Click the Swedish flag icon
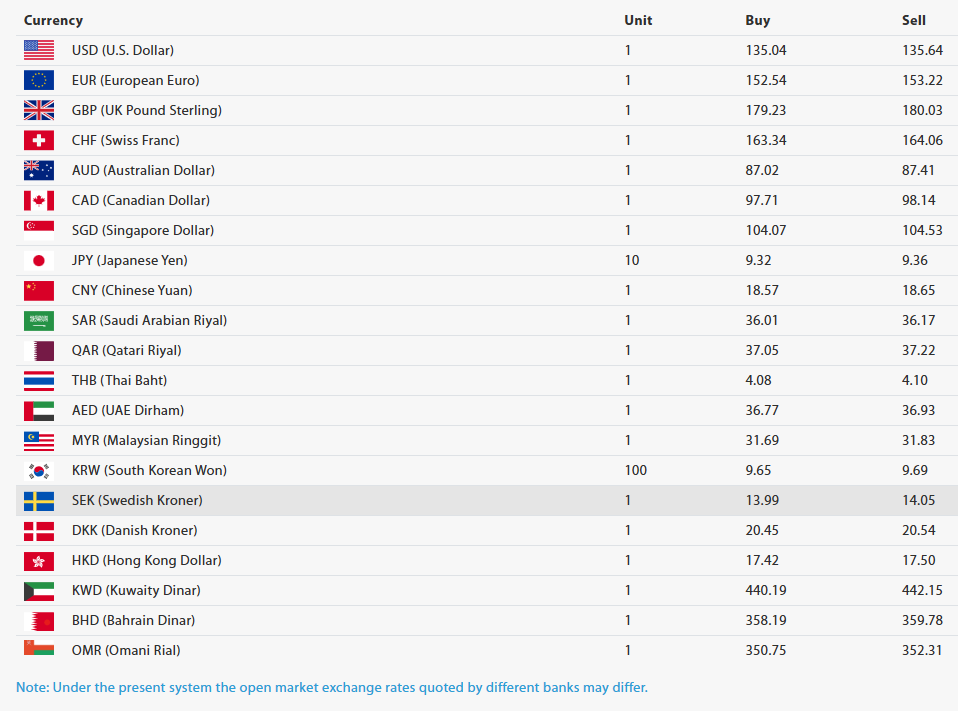958x711 pixels. tap(39, 500)
